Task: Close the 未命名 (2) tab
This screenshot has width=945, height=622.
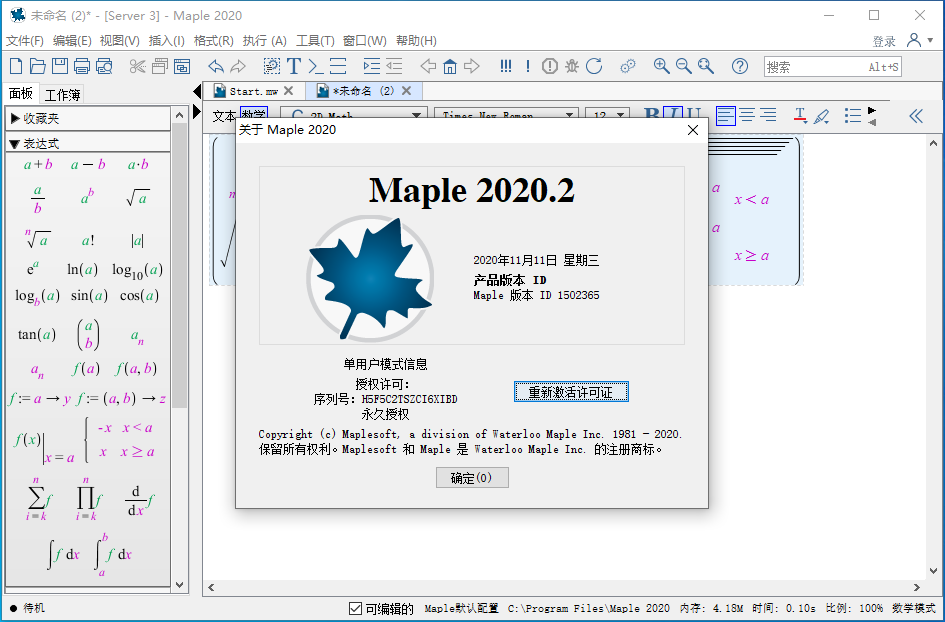Action: tap(406, 90)
